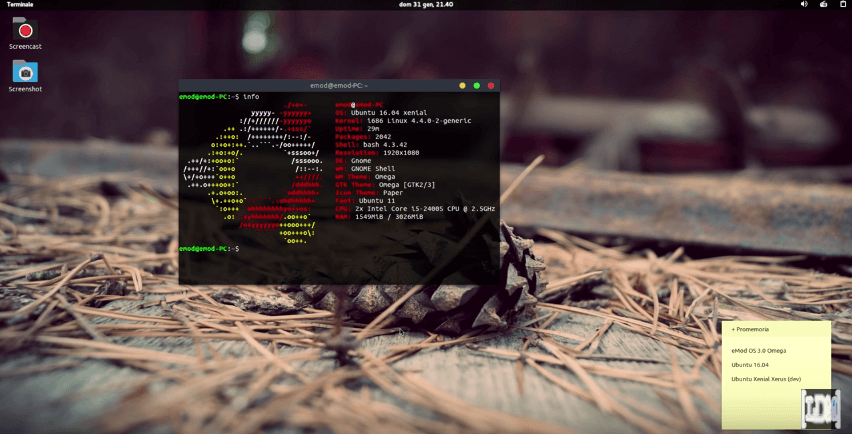Open the Screenshot desktop icon
The image size is (852, 434).
click(x=25, y=76)
